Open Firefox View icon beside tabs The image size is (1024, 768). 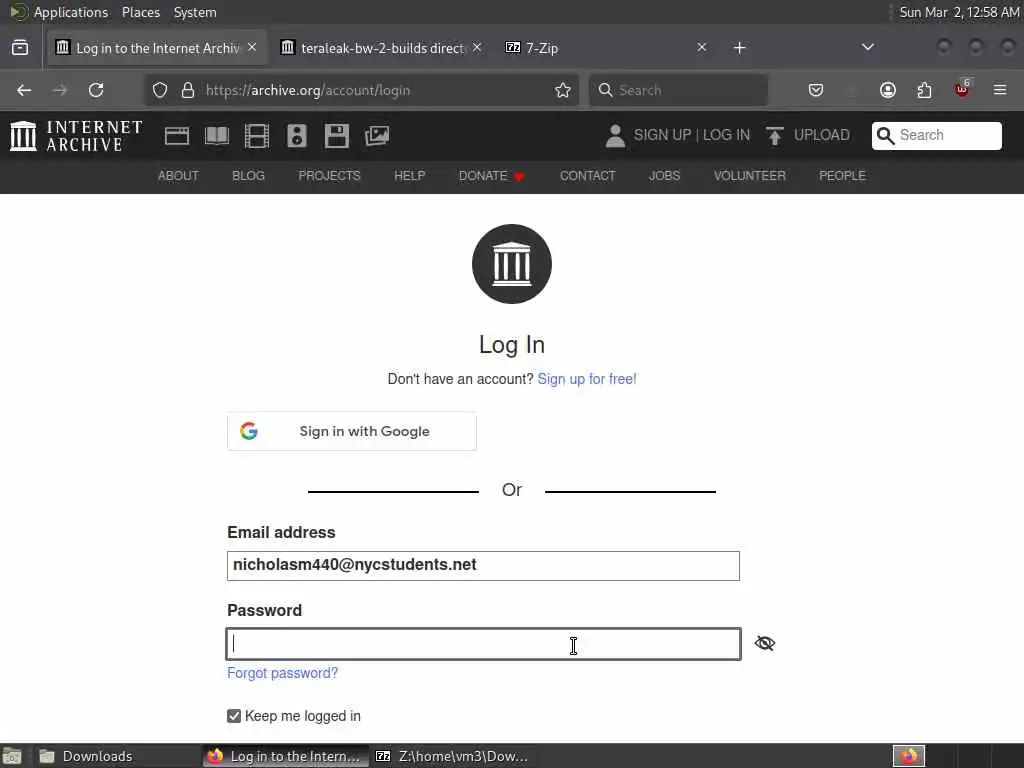20,48
